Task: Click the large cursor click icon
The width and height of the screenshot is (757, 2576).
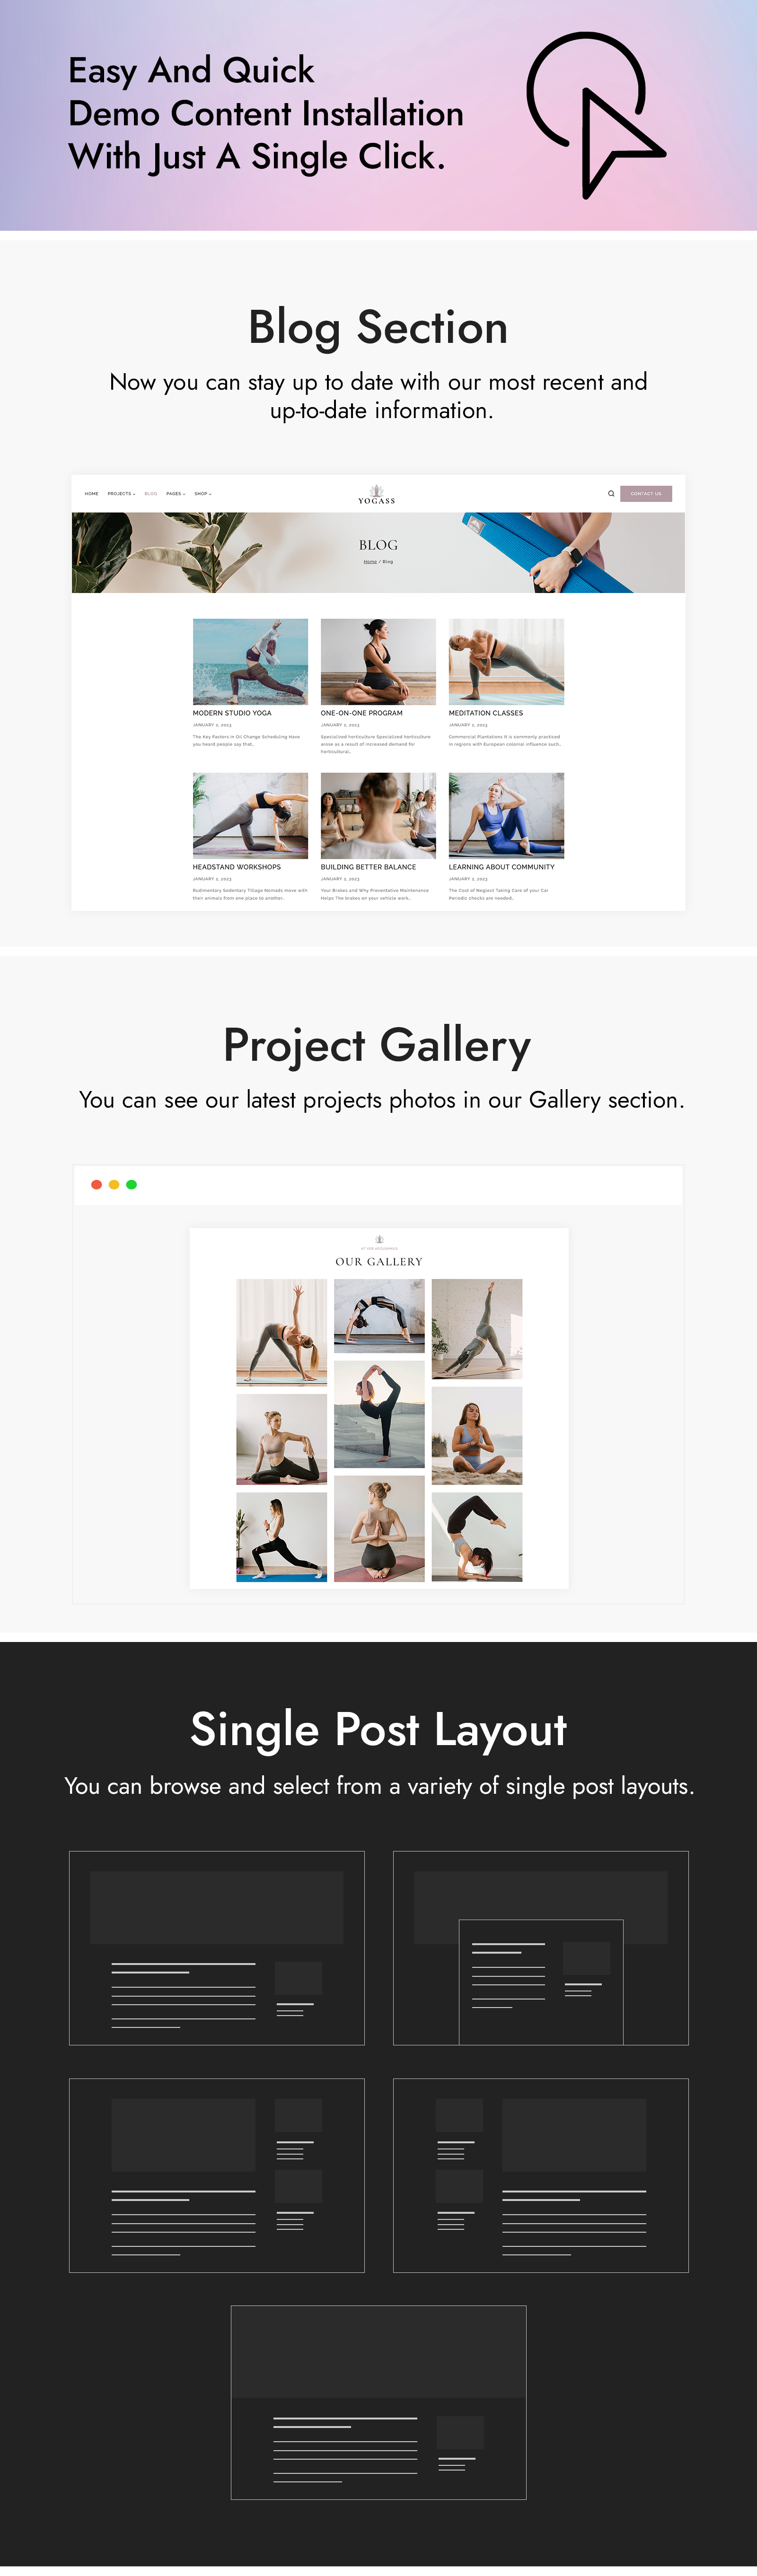Action: point(596,114)
